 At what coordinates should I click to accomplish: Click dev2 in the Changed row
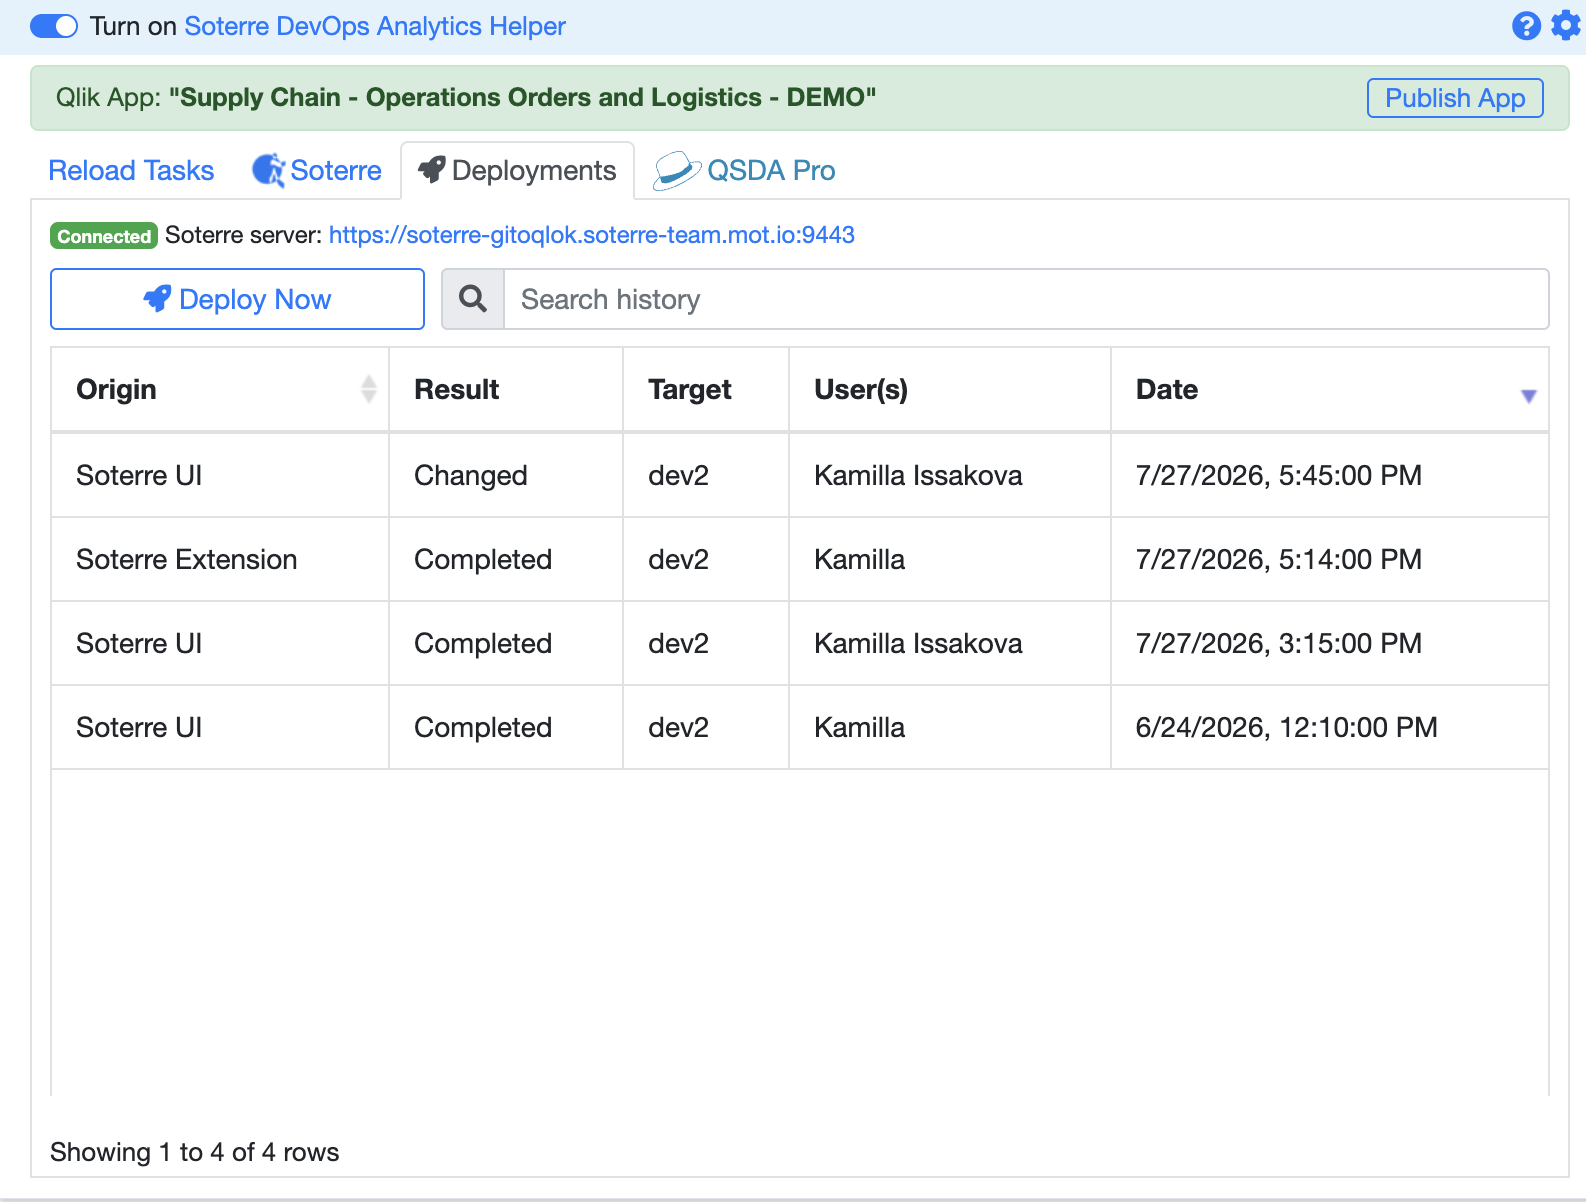point(678,476)
